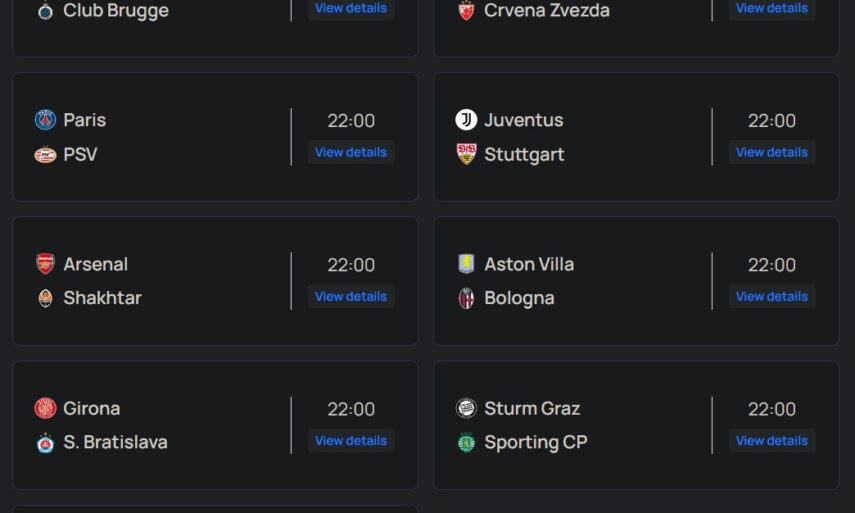Screen dimensions: 855x513
Task: Select the Club Brugge team name
Action: (116, 11)
